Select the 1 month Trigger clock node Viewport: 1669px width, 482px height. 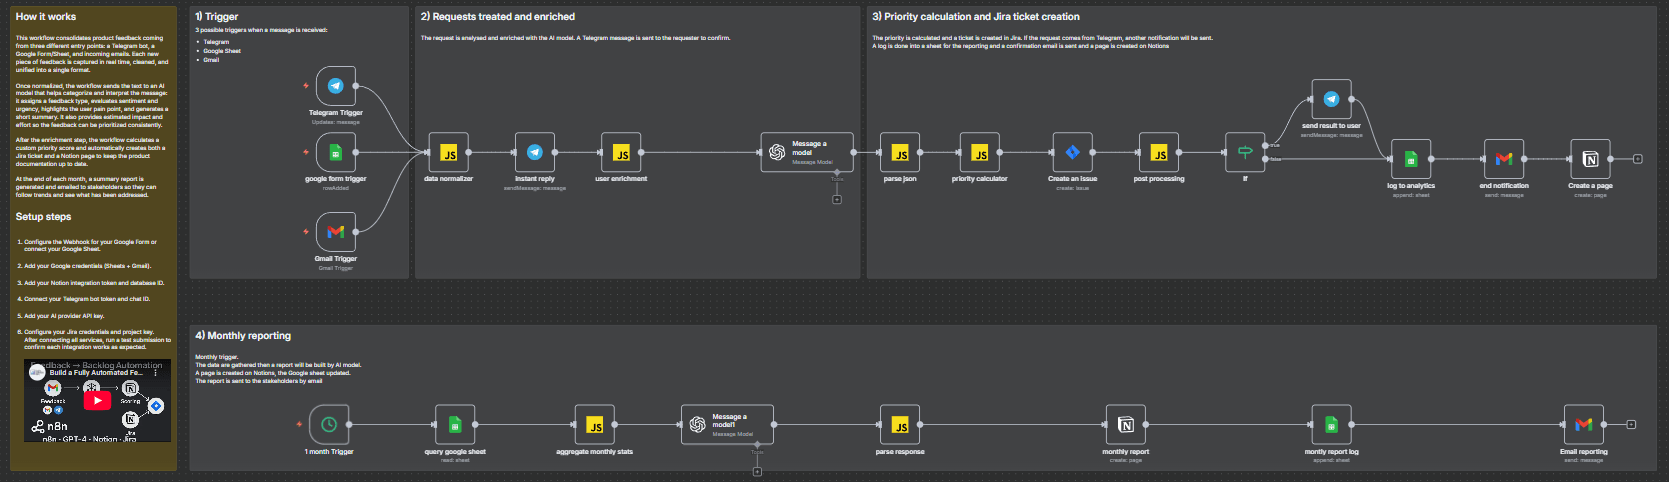[x=329, y=425]
